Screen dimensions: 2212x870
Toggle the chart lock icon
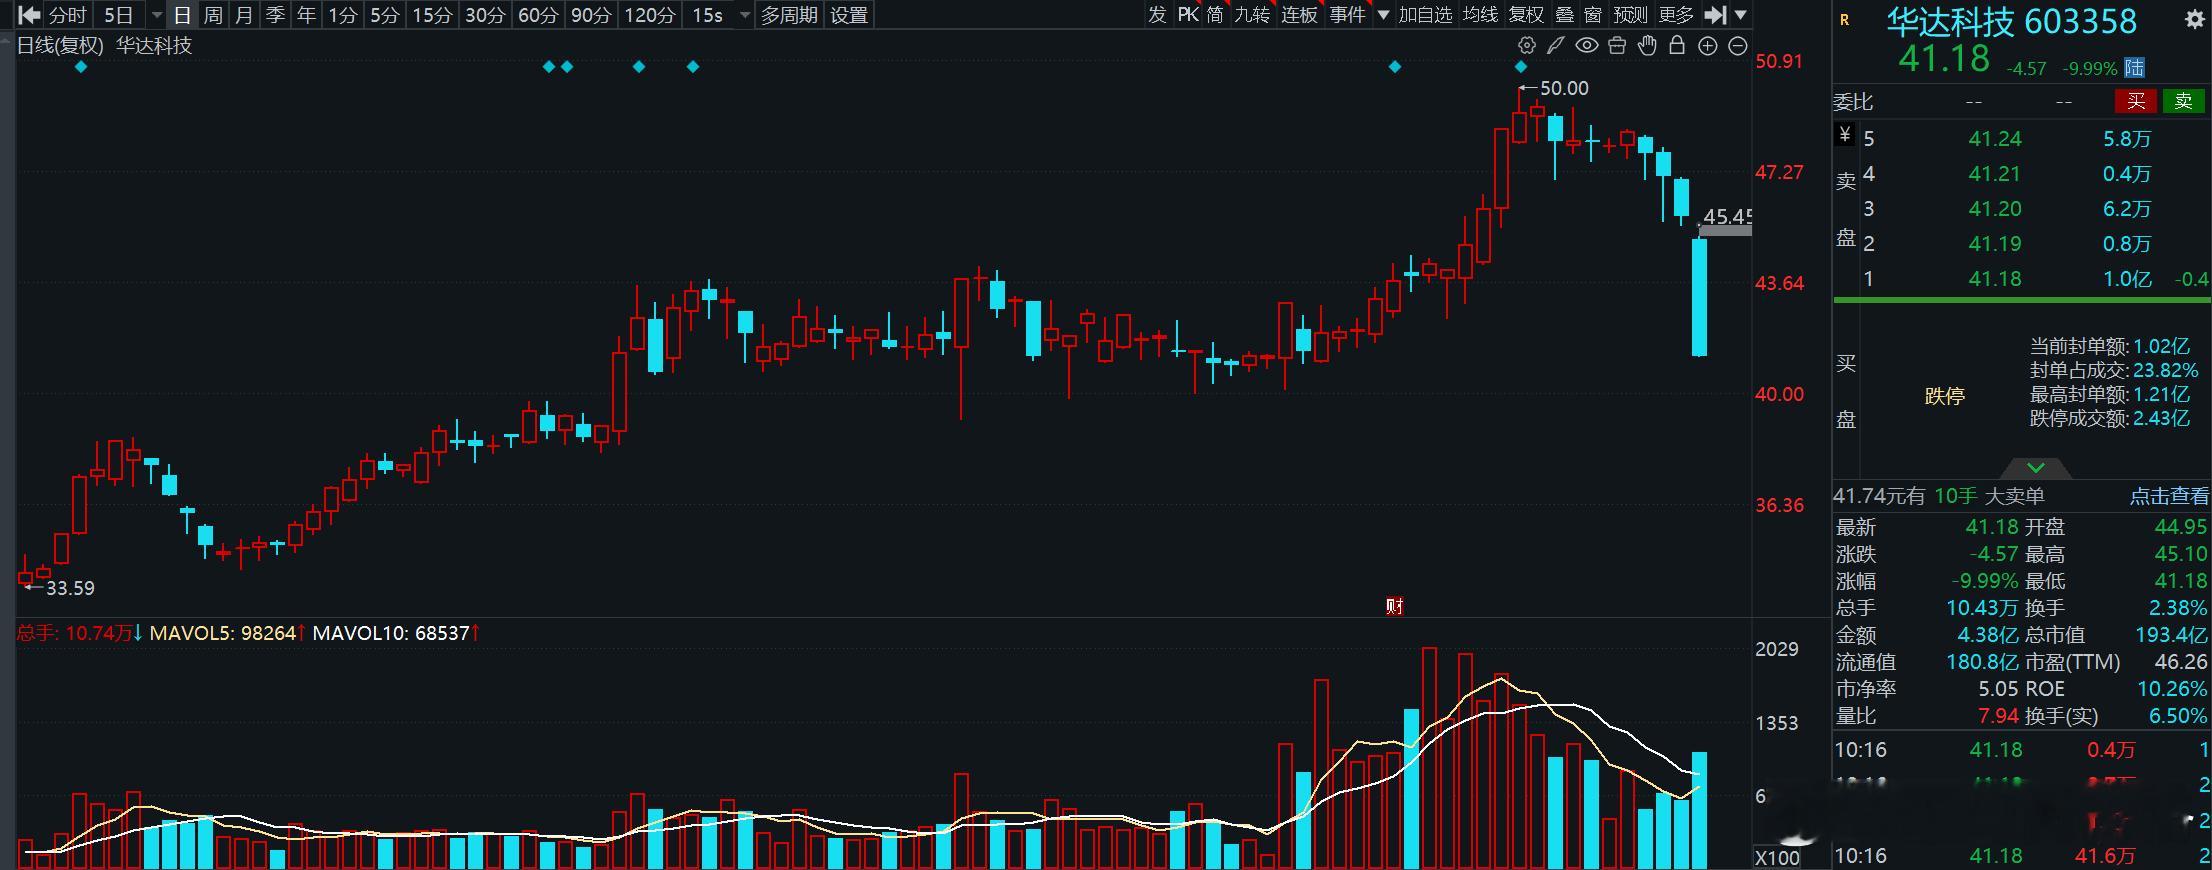1677,45
